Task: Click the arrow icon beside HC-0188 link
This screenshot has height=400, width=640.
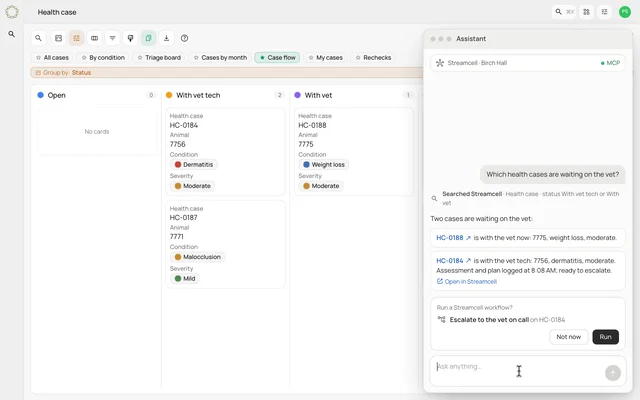Action: click(x=468, y=238)
